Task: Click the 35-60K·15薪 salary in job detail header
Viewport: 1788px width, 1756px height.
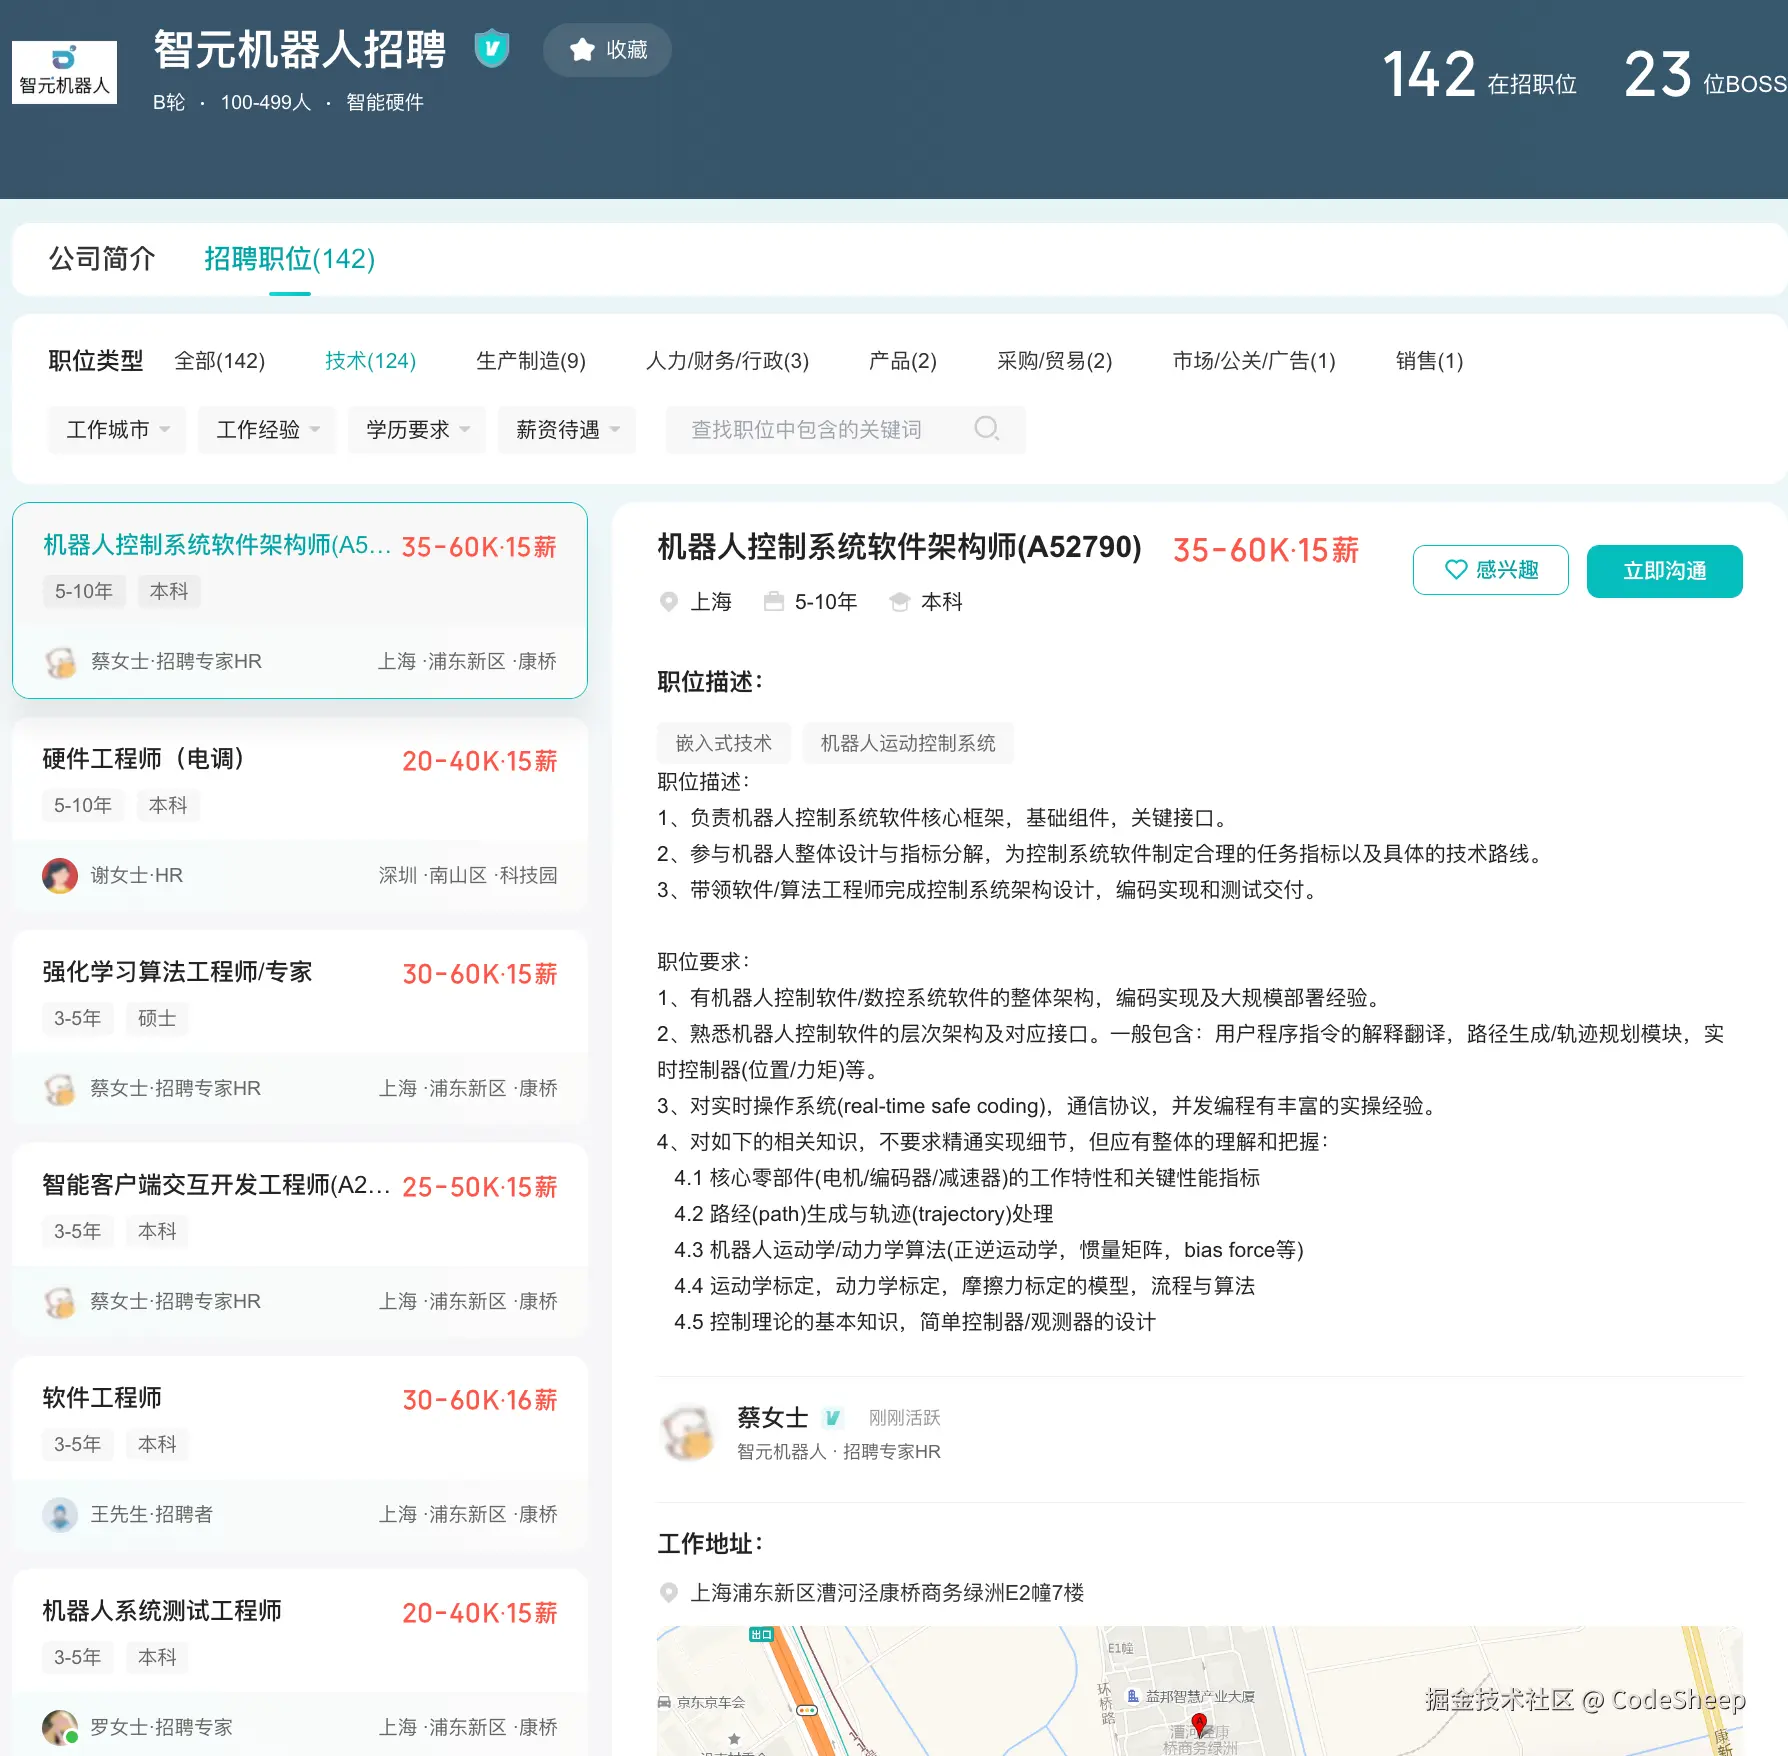Action: [1266, 550]
